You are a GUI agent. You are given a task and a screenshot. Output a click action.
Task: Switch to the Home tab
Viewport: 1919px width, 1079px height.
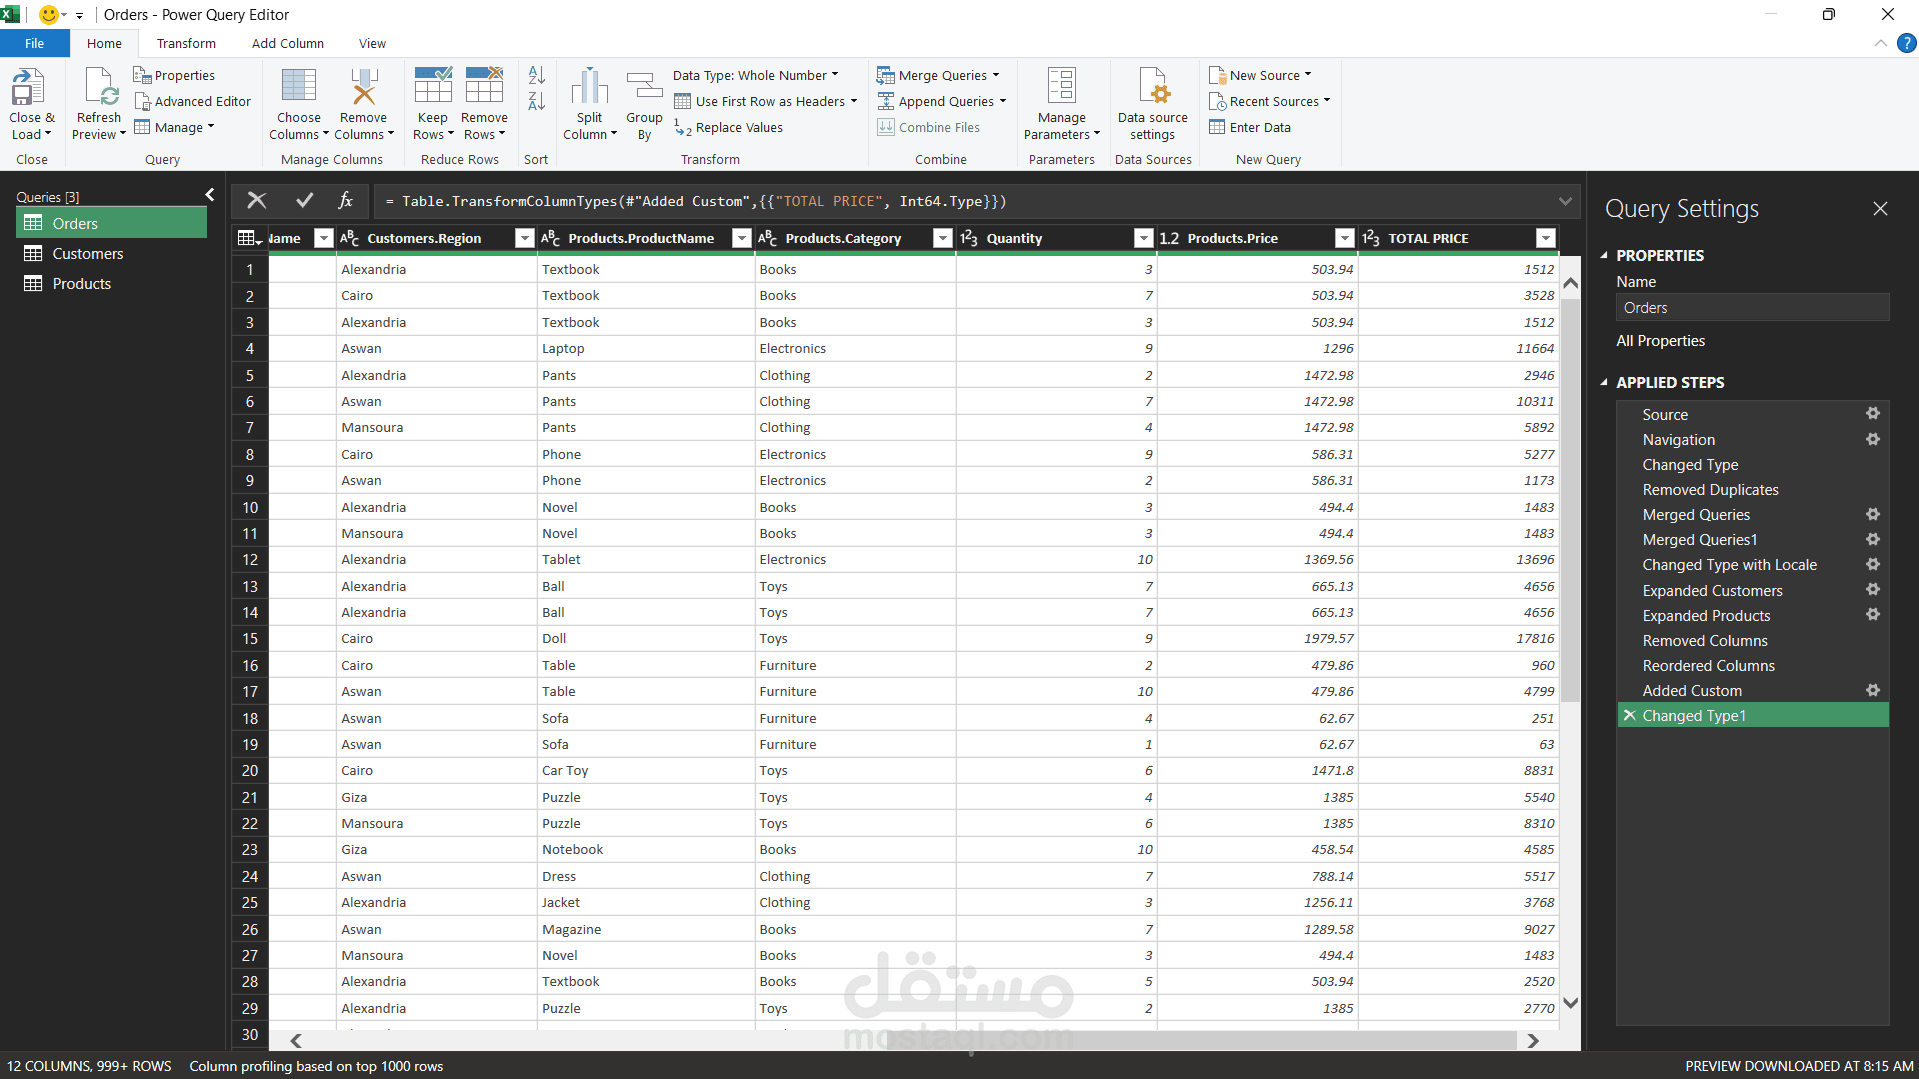coord(104,43)
